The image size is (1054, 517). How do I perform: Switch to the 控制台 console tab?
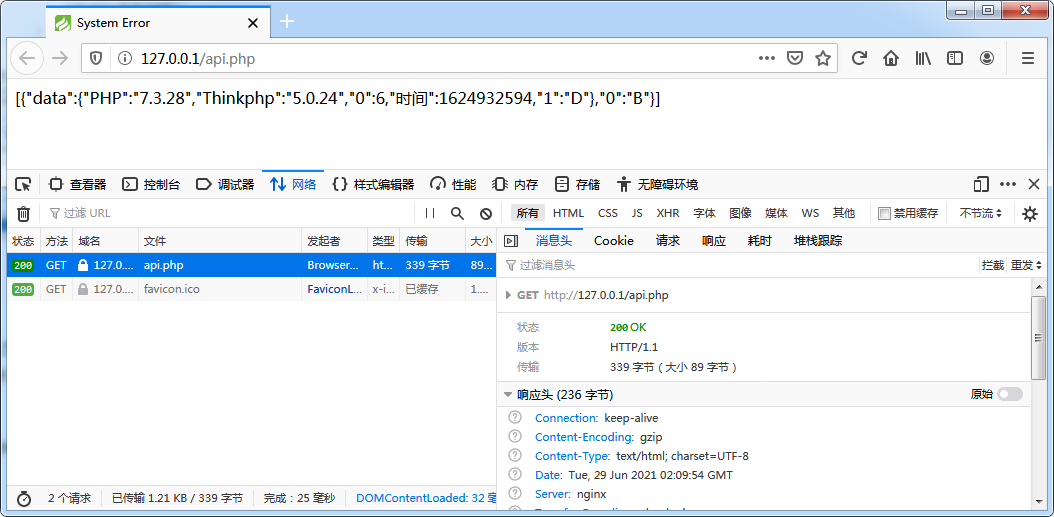152,184
